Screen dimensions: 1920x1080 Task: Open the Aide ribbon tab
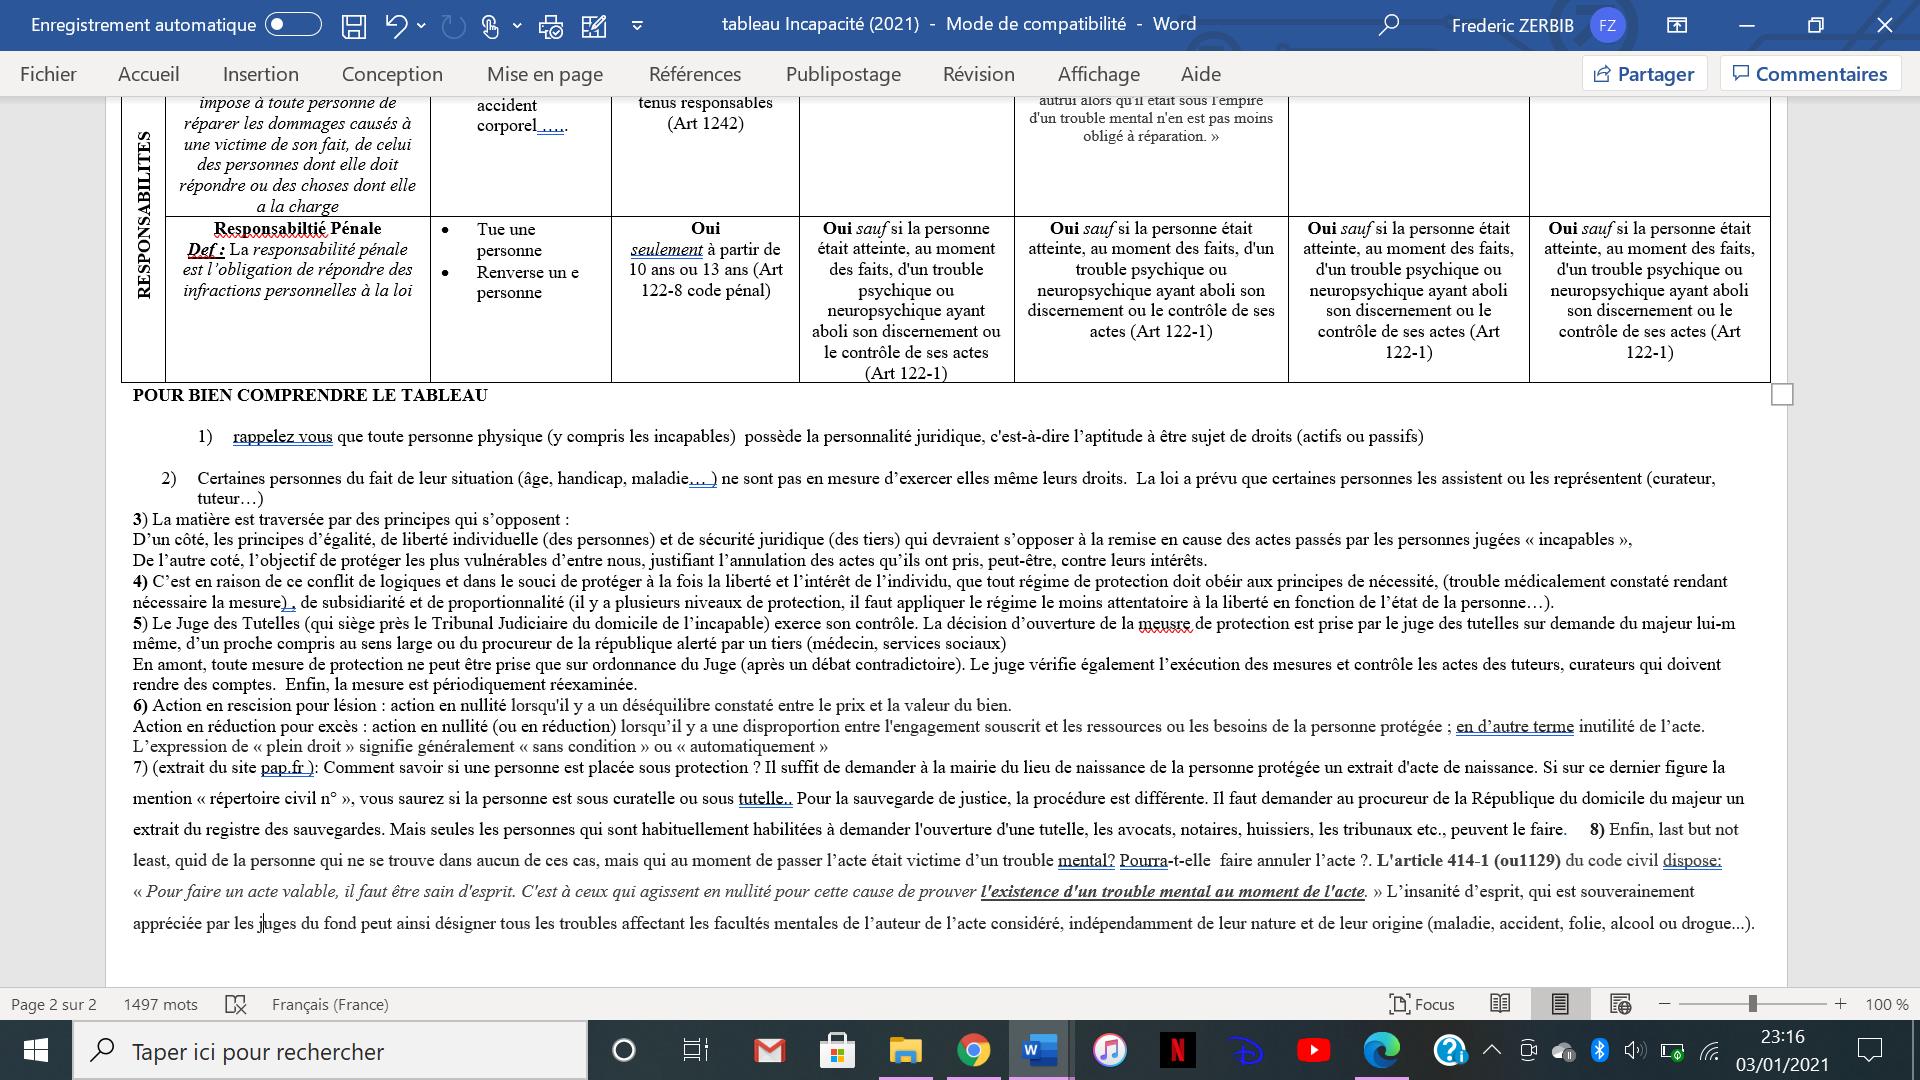(1201, 74)
